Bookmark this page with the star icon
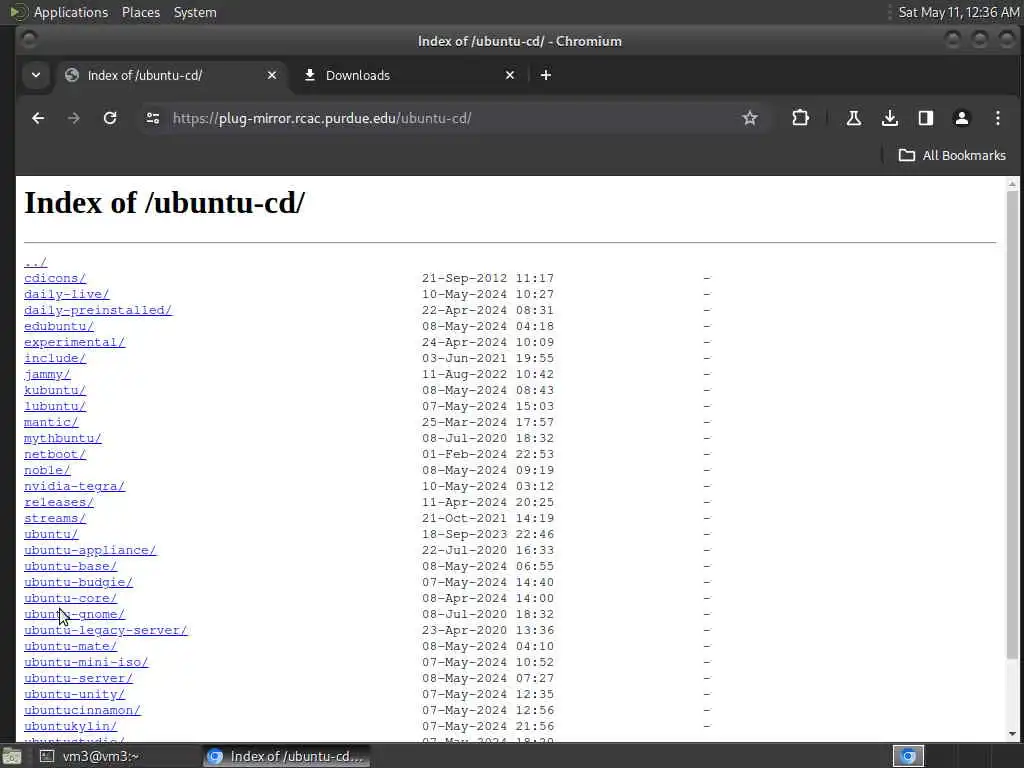Image resolution: width=1024 pixels, height=768 pixels. coord(750,118)
